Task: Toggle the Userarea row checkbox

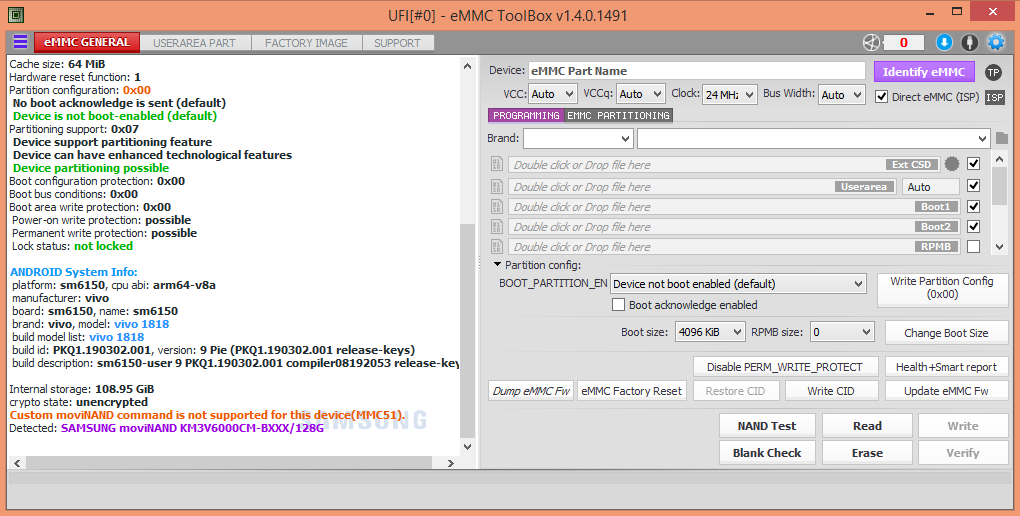Action: pyautogui.click(x=973, y=186)
